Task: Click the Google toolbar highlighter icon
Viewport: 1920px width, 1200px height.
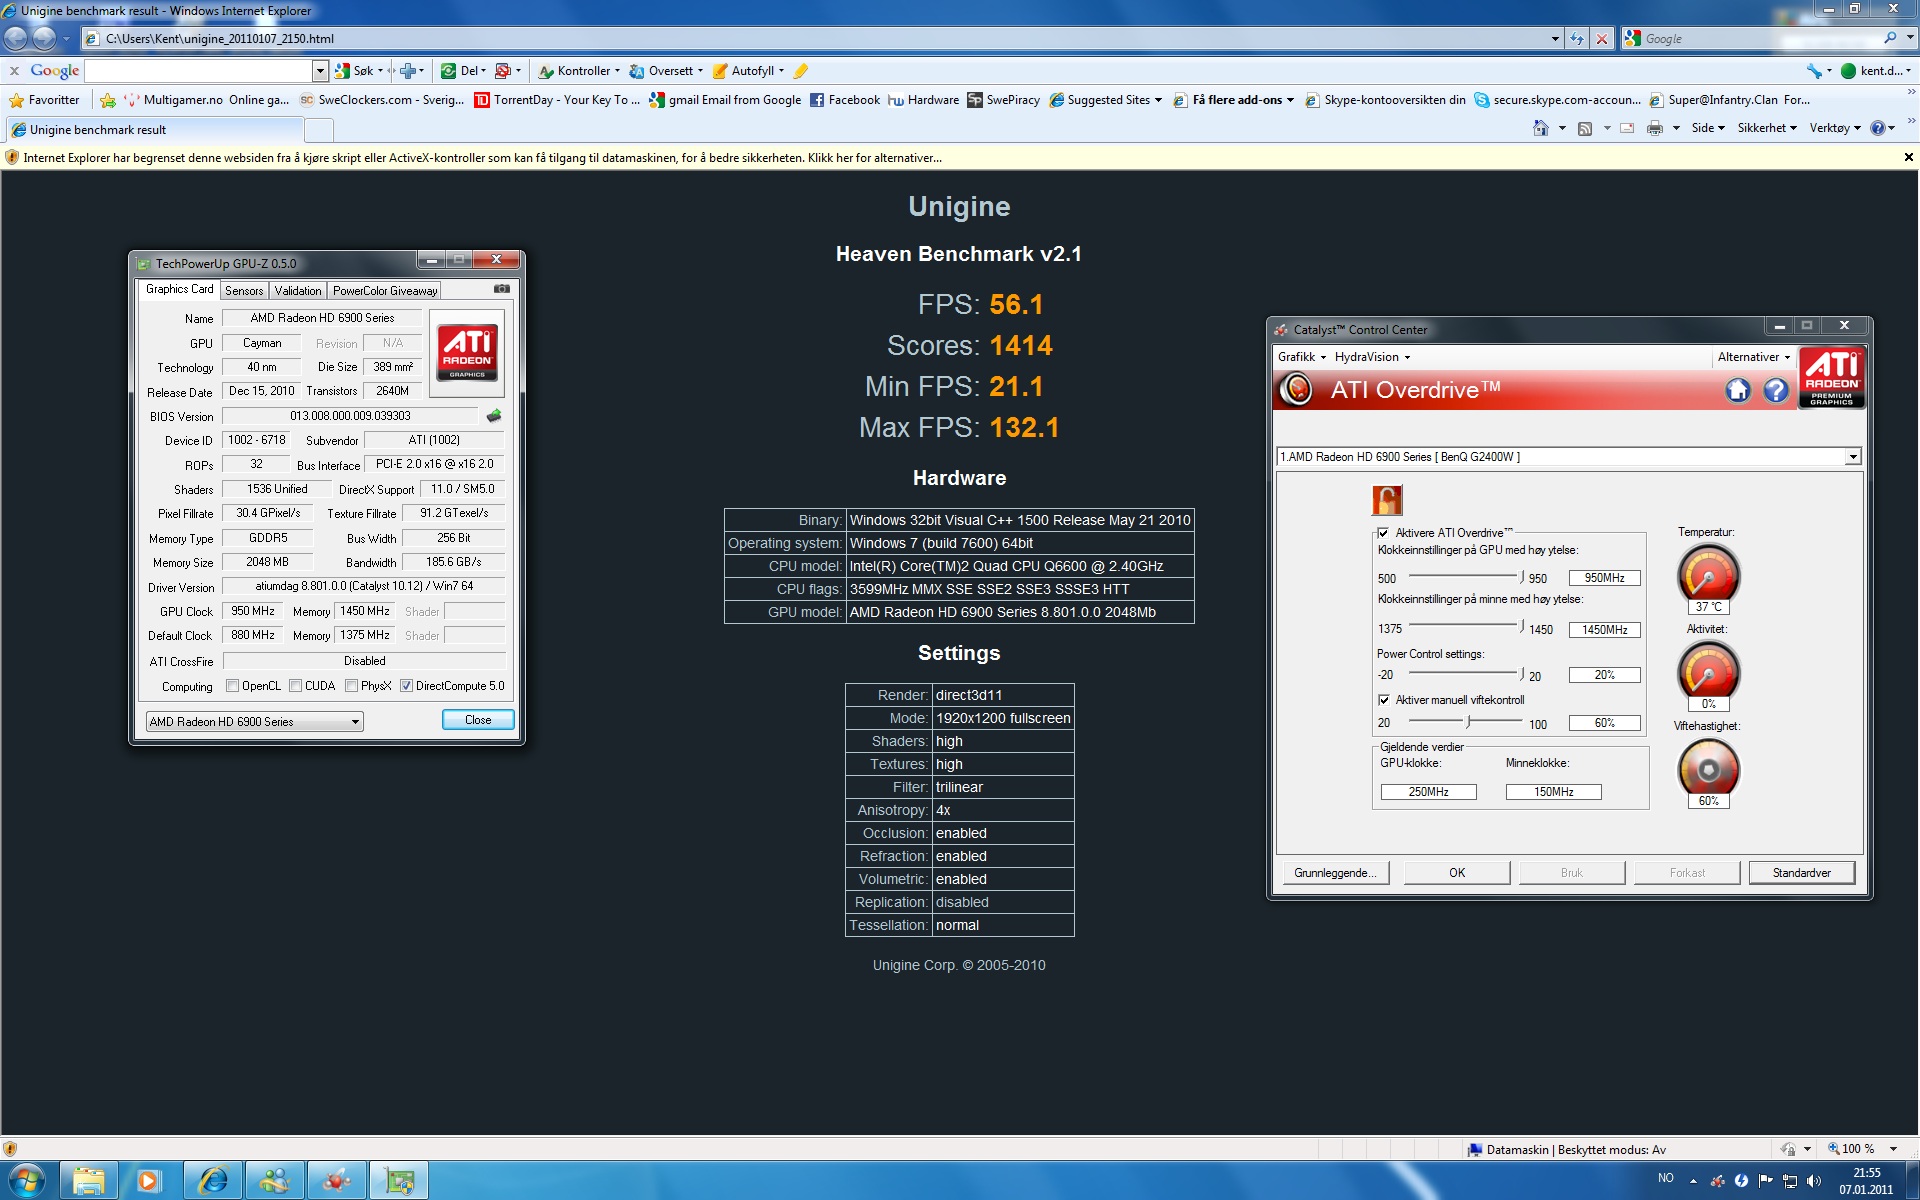Action: click(x=801, y=71)
